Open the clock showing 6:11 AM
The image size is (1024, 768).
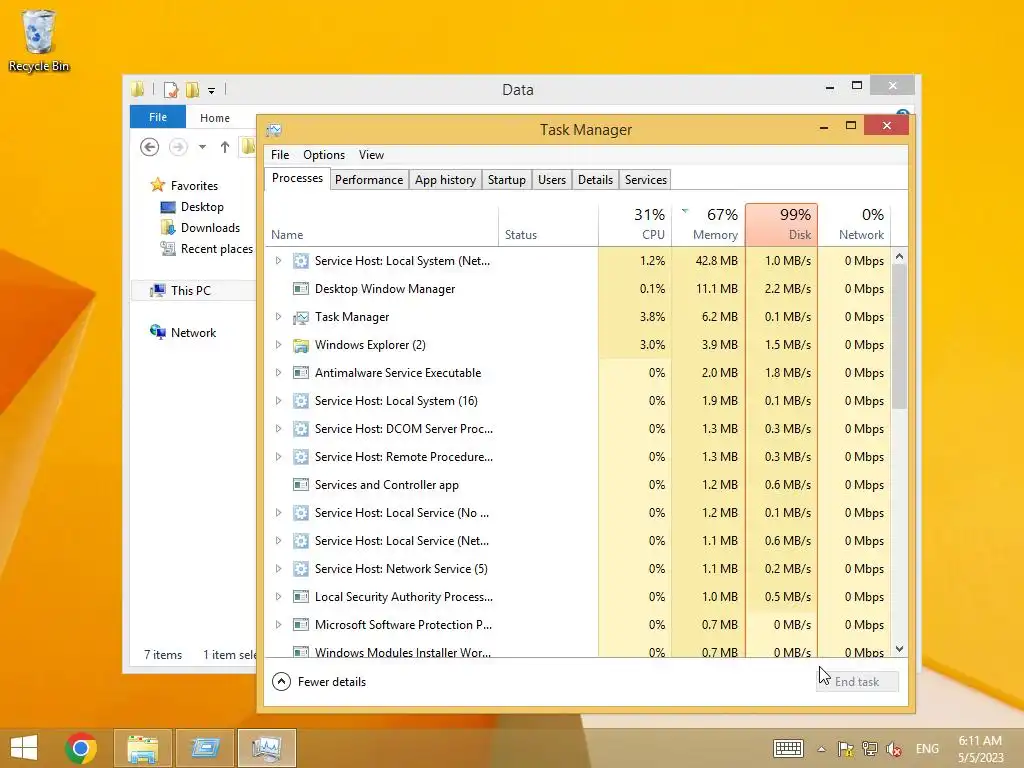(980, 749)
